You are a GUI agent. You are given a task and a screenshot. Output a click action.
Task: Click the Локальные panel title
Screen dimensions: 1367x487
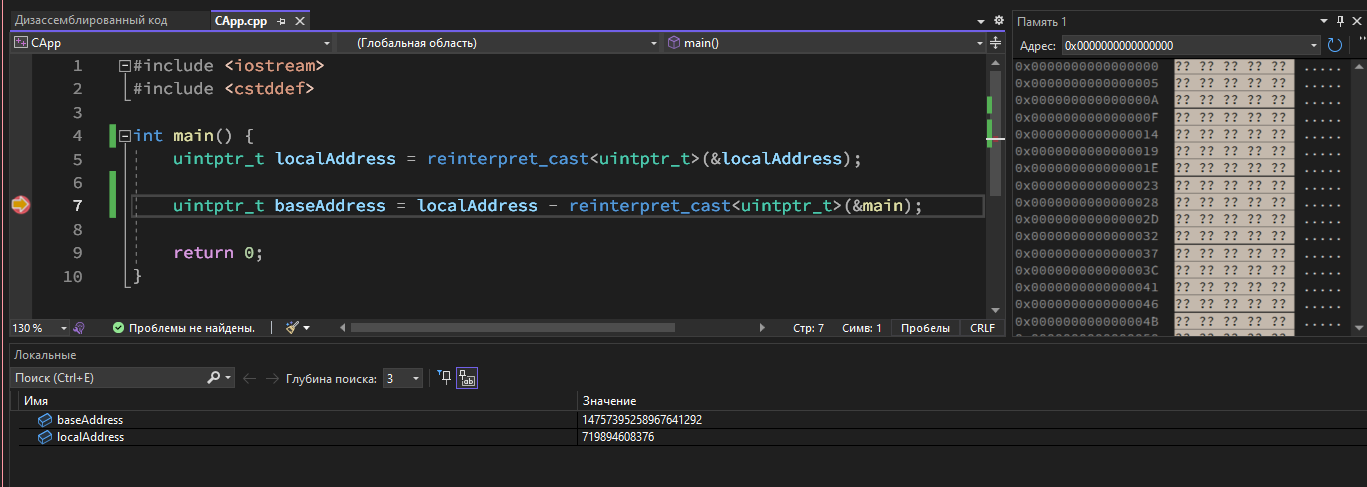point(45,355)
